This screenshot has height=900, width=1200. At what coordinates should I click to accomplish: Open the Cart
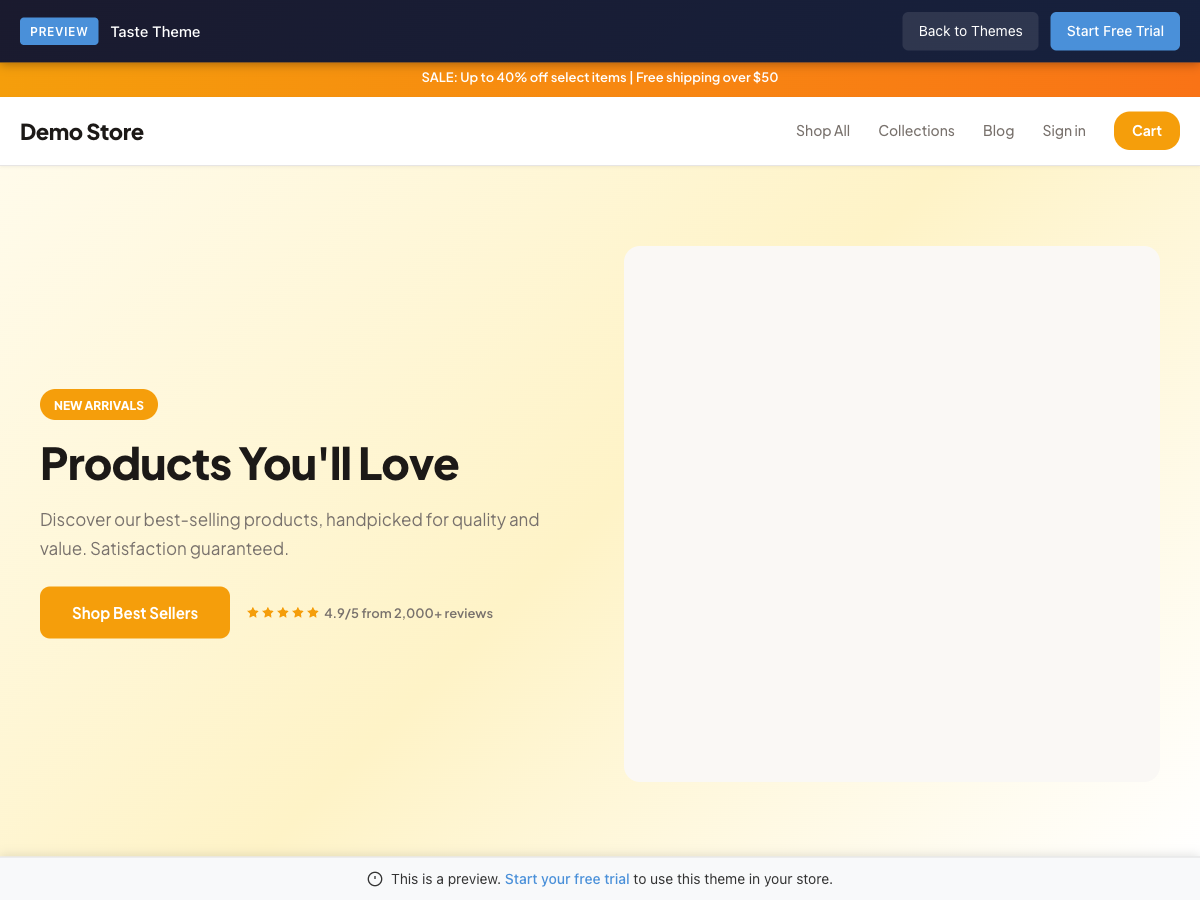[1146, 131]
